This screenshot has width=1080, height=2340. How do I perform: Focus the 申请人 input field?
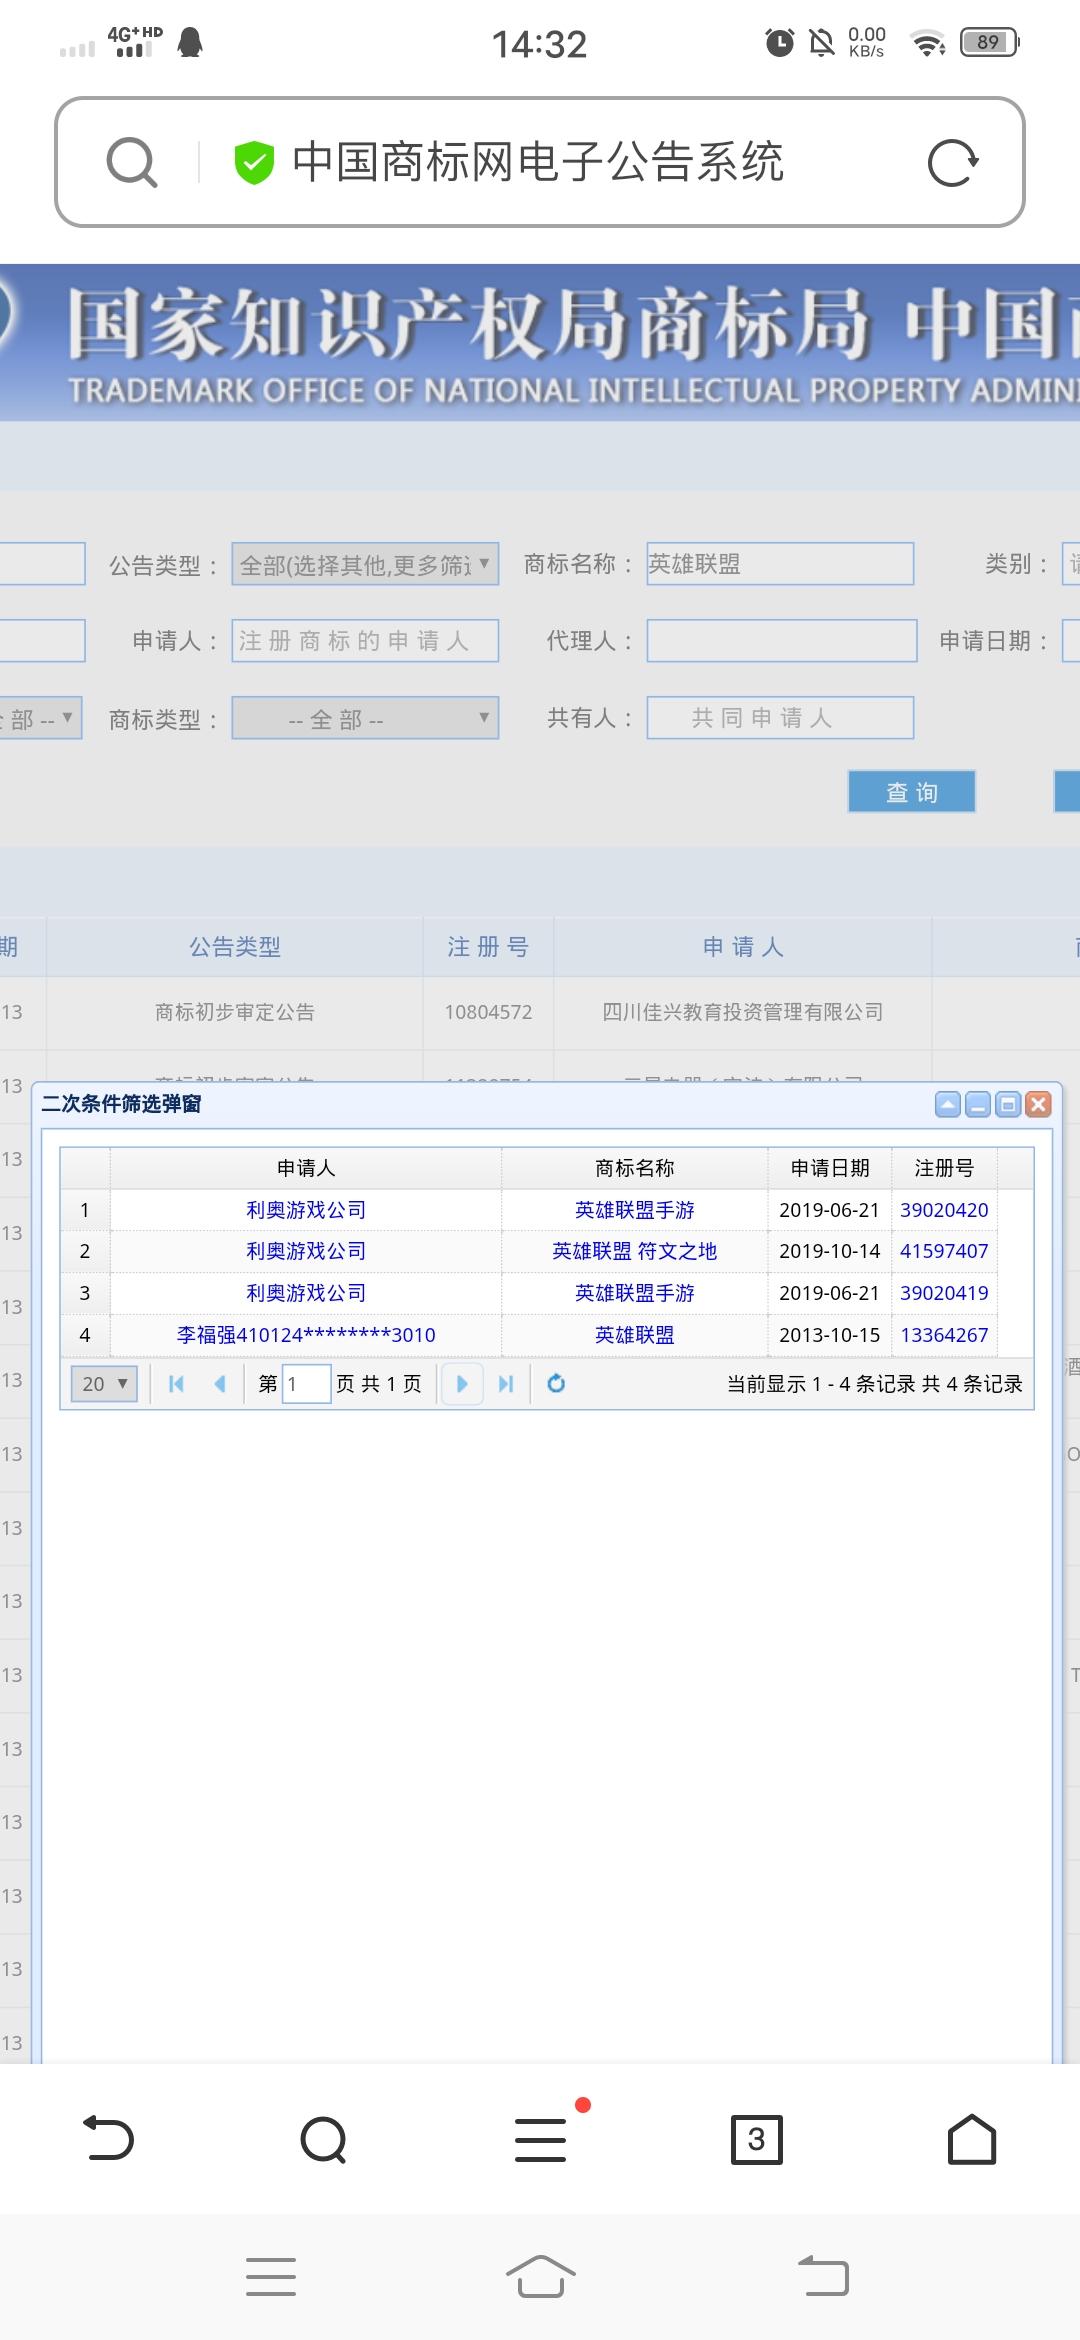365,641
